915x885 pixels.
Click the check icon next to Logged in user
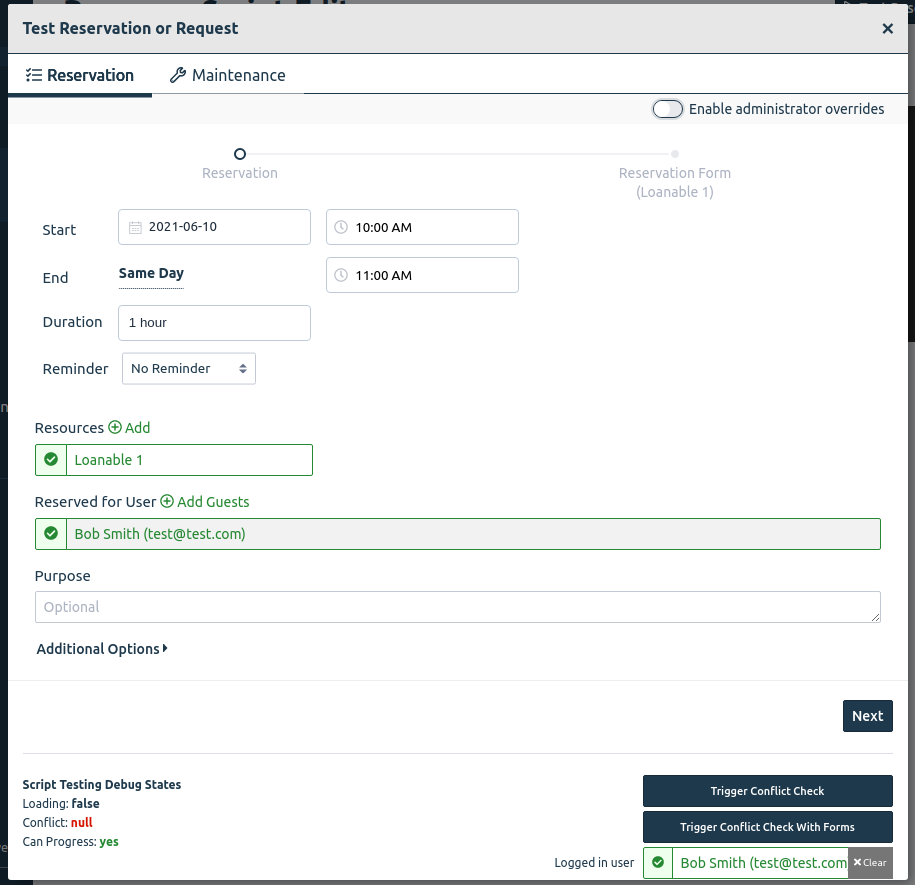click(658, 862)
